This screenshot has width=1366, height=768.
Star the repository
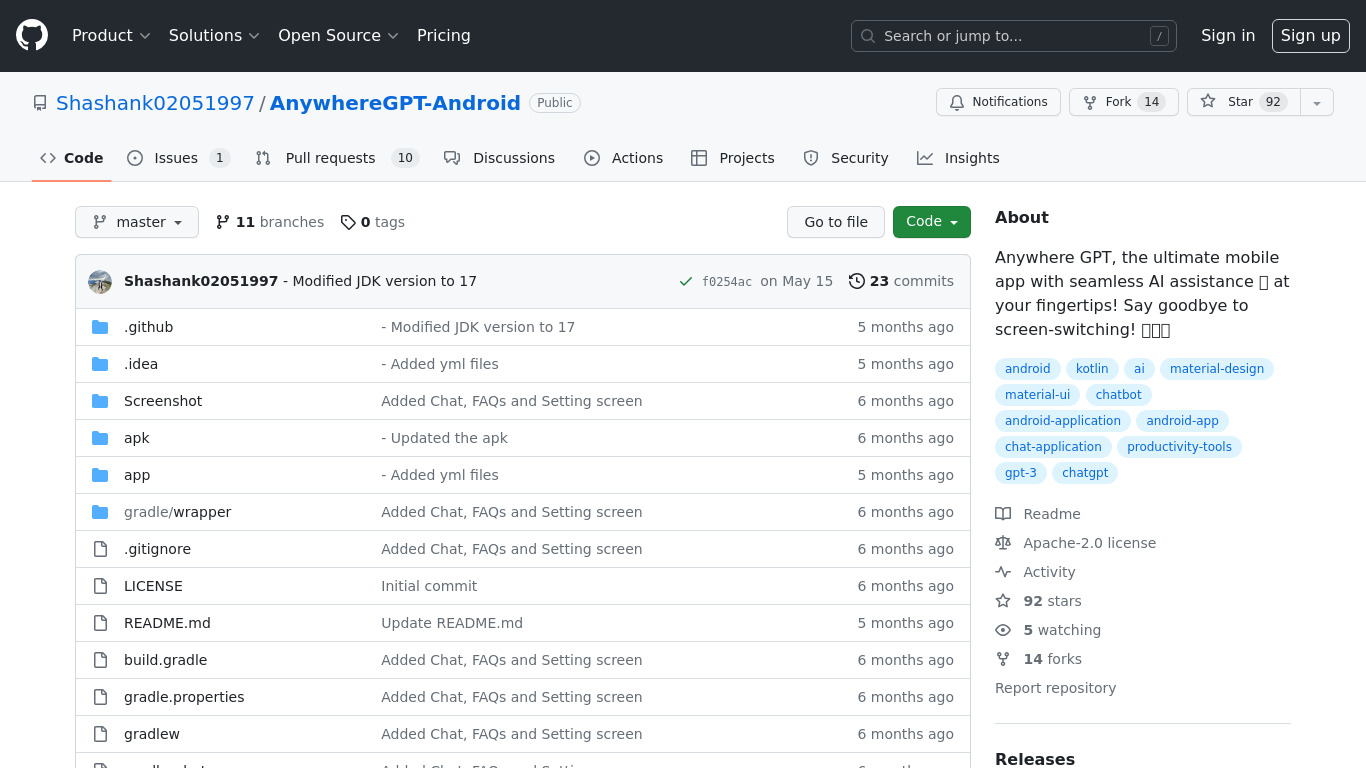point(1244,102)
